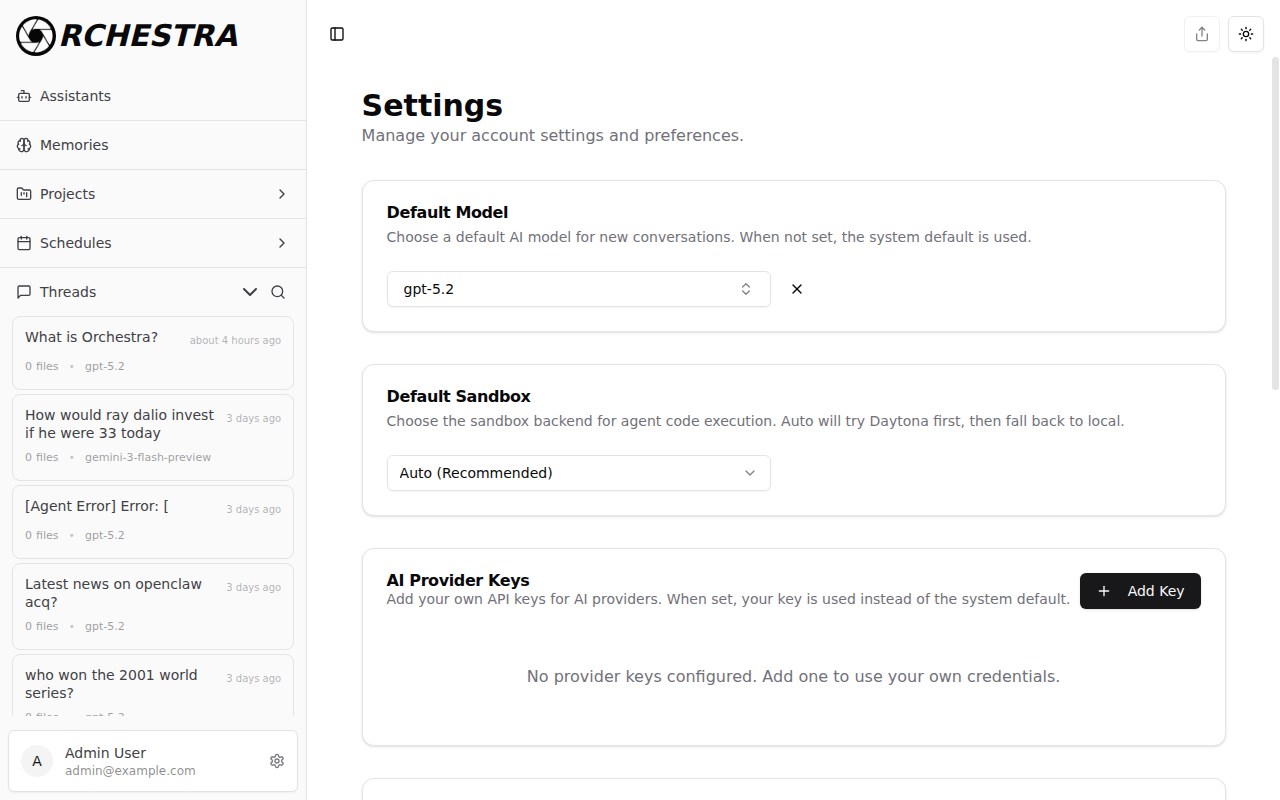Viewport: 1280px width, 800px height.
Task: Open Projects in the sidebar
Action: coord(153,194)
